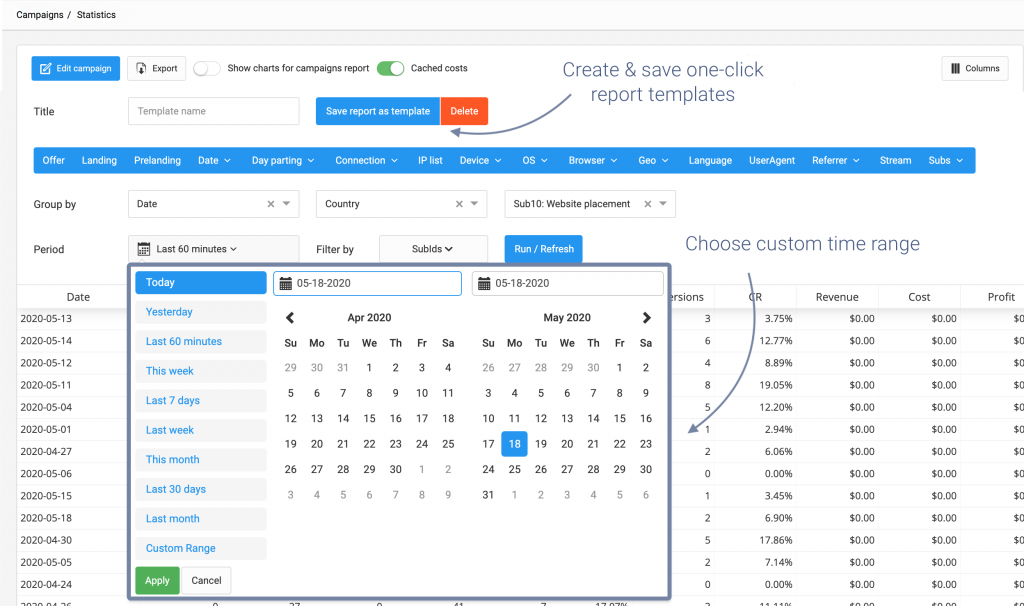
Task: Click the calendar icon in the first date field
Action: [286, 283]
